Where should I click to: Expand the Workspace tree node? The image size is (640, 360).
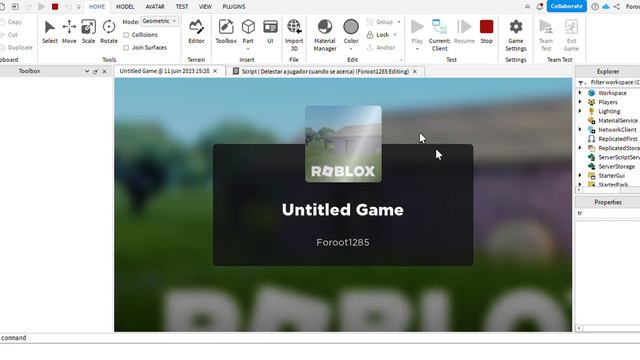580,93
